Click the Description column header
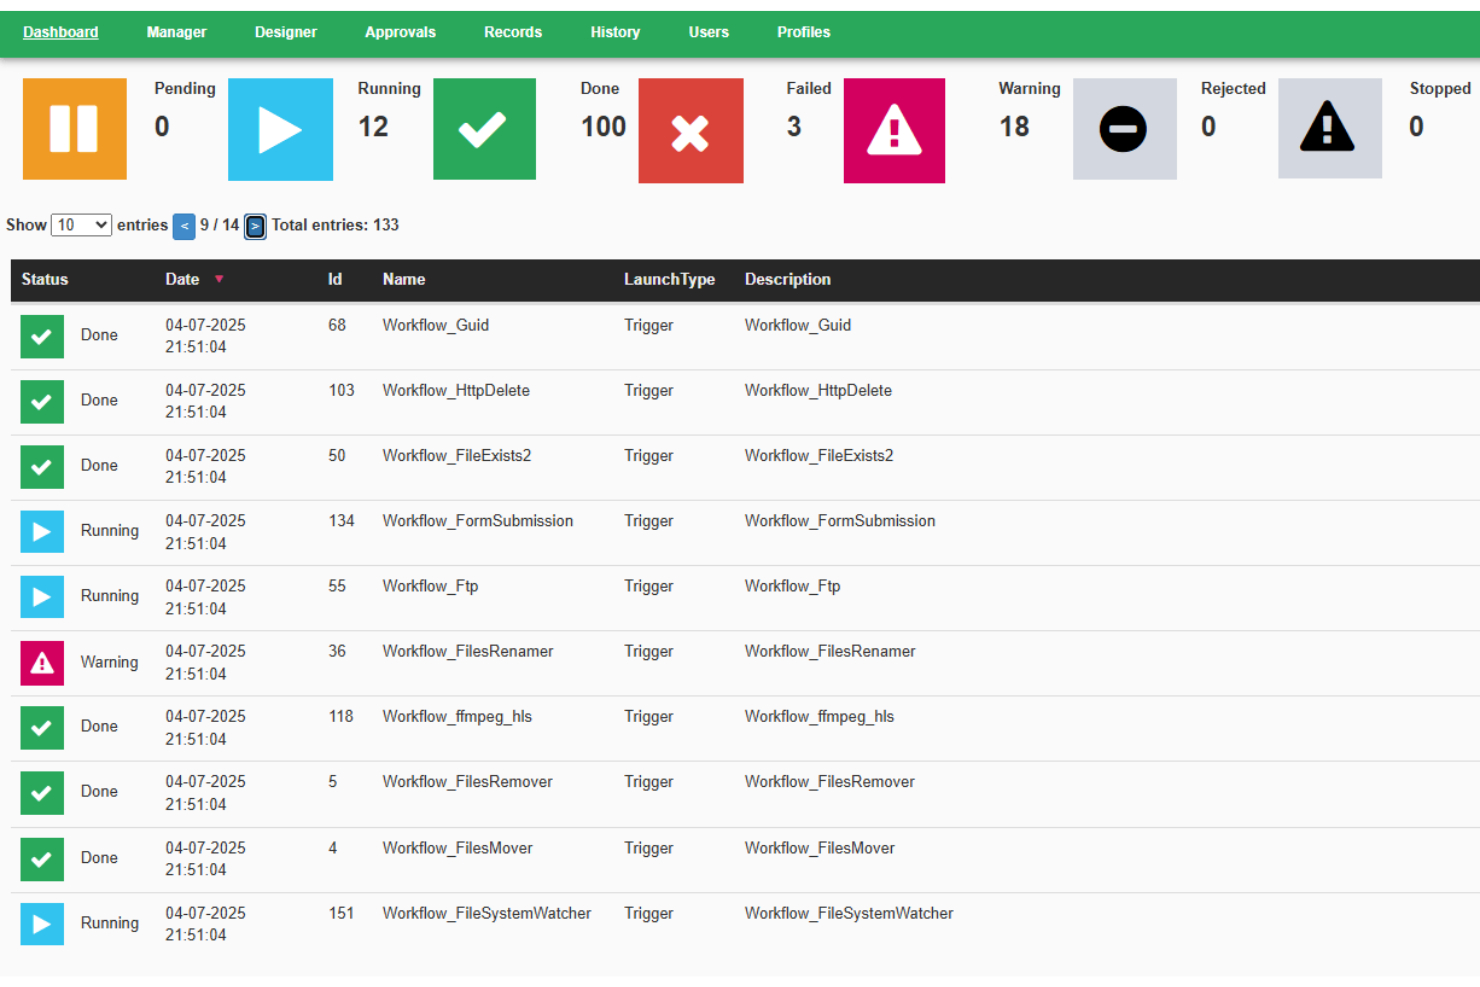The image size is (1480, 987). 788,279
